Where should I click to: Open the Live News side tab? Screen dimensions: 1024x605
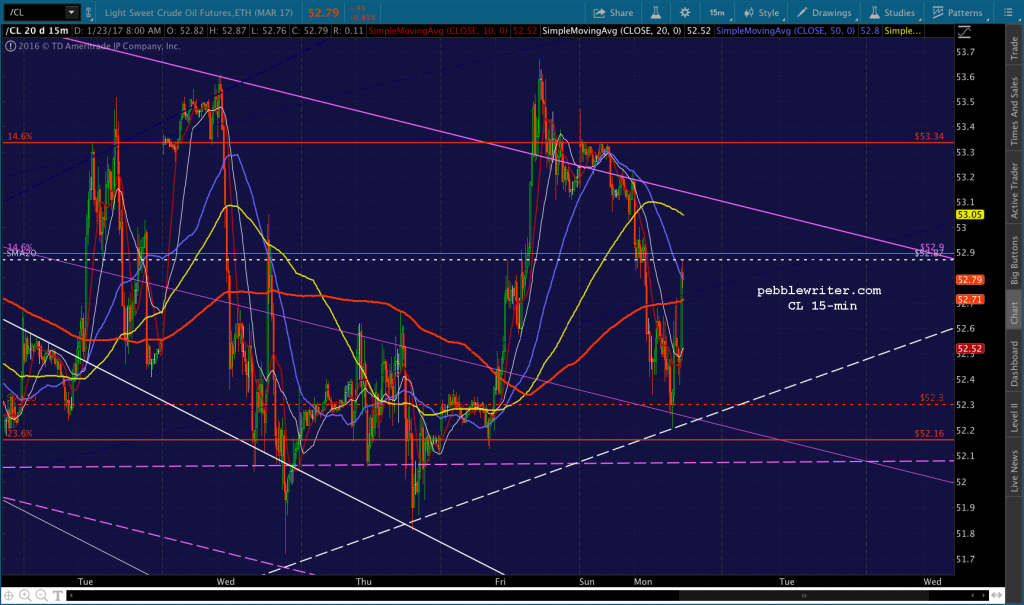click(x=1014, y=471)
